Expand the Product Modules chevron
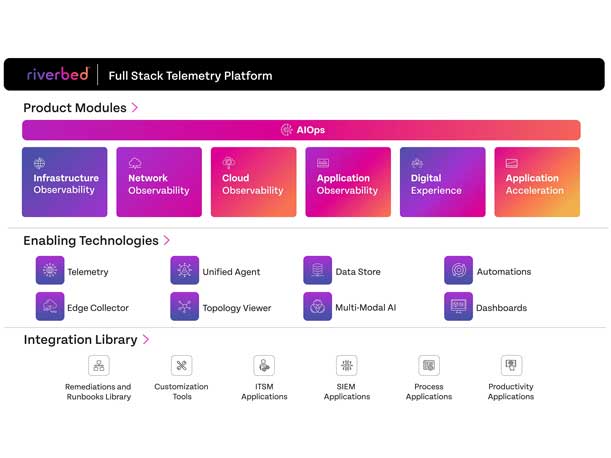The width and height of the screenshot is (611, 458). point(135,107)
